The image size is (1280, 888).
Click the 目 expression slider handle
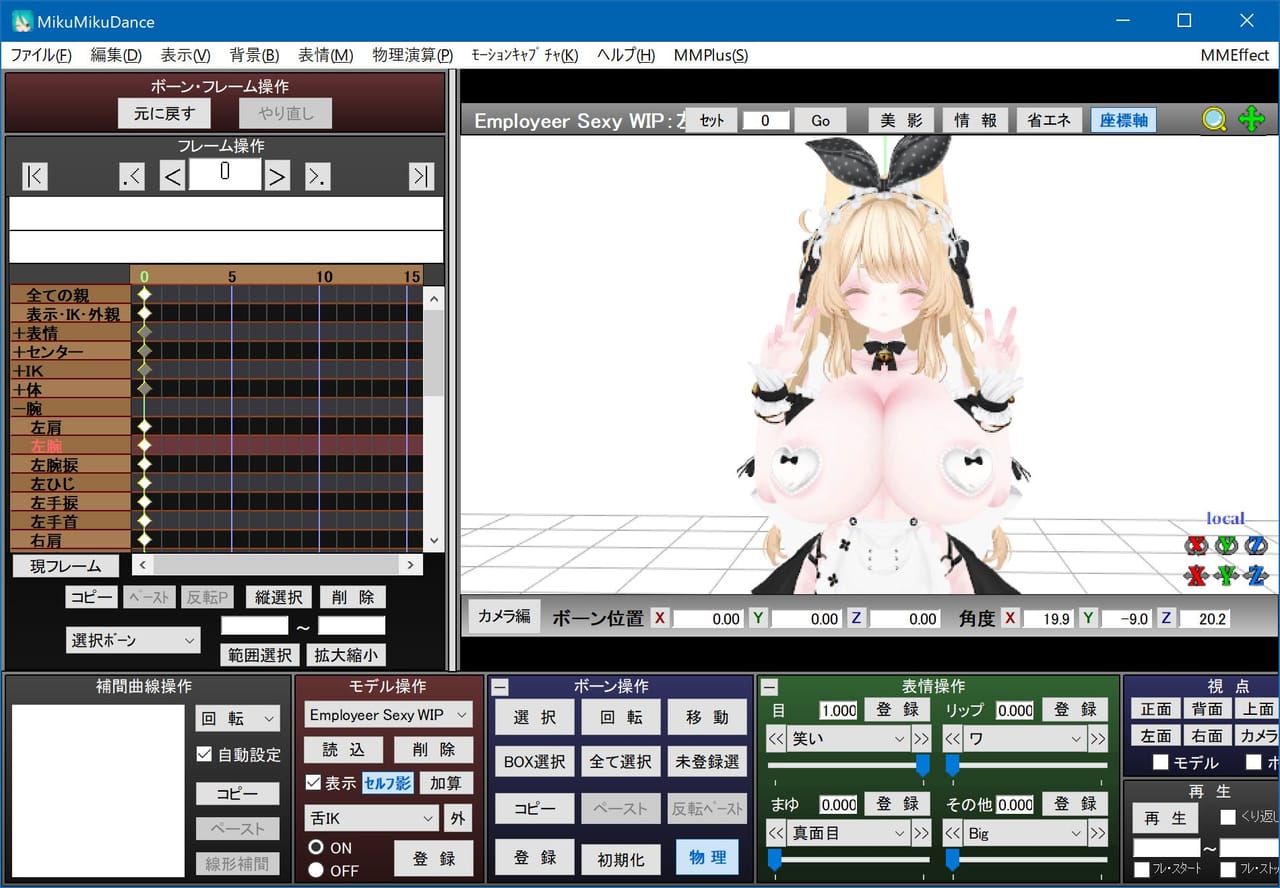tap(922, 766)
